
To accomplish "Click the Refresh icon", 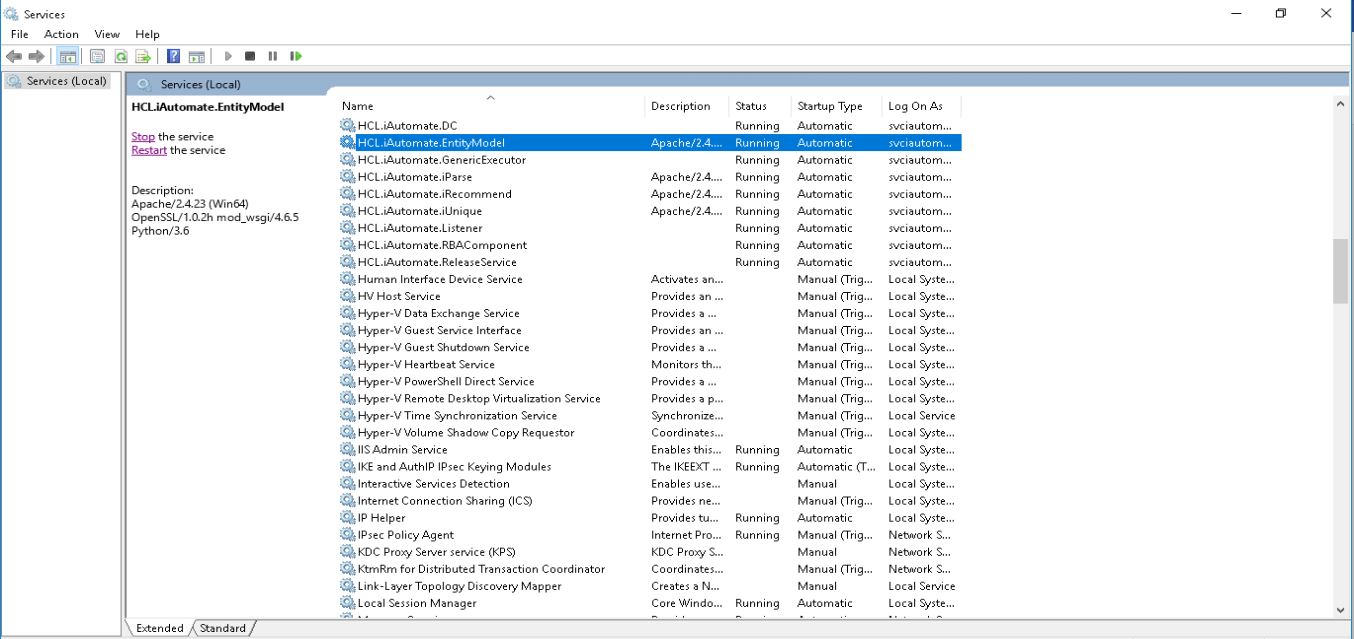I will click(120, 56).
